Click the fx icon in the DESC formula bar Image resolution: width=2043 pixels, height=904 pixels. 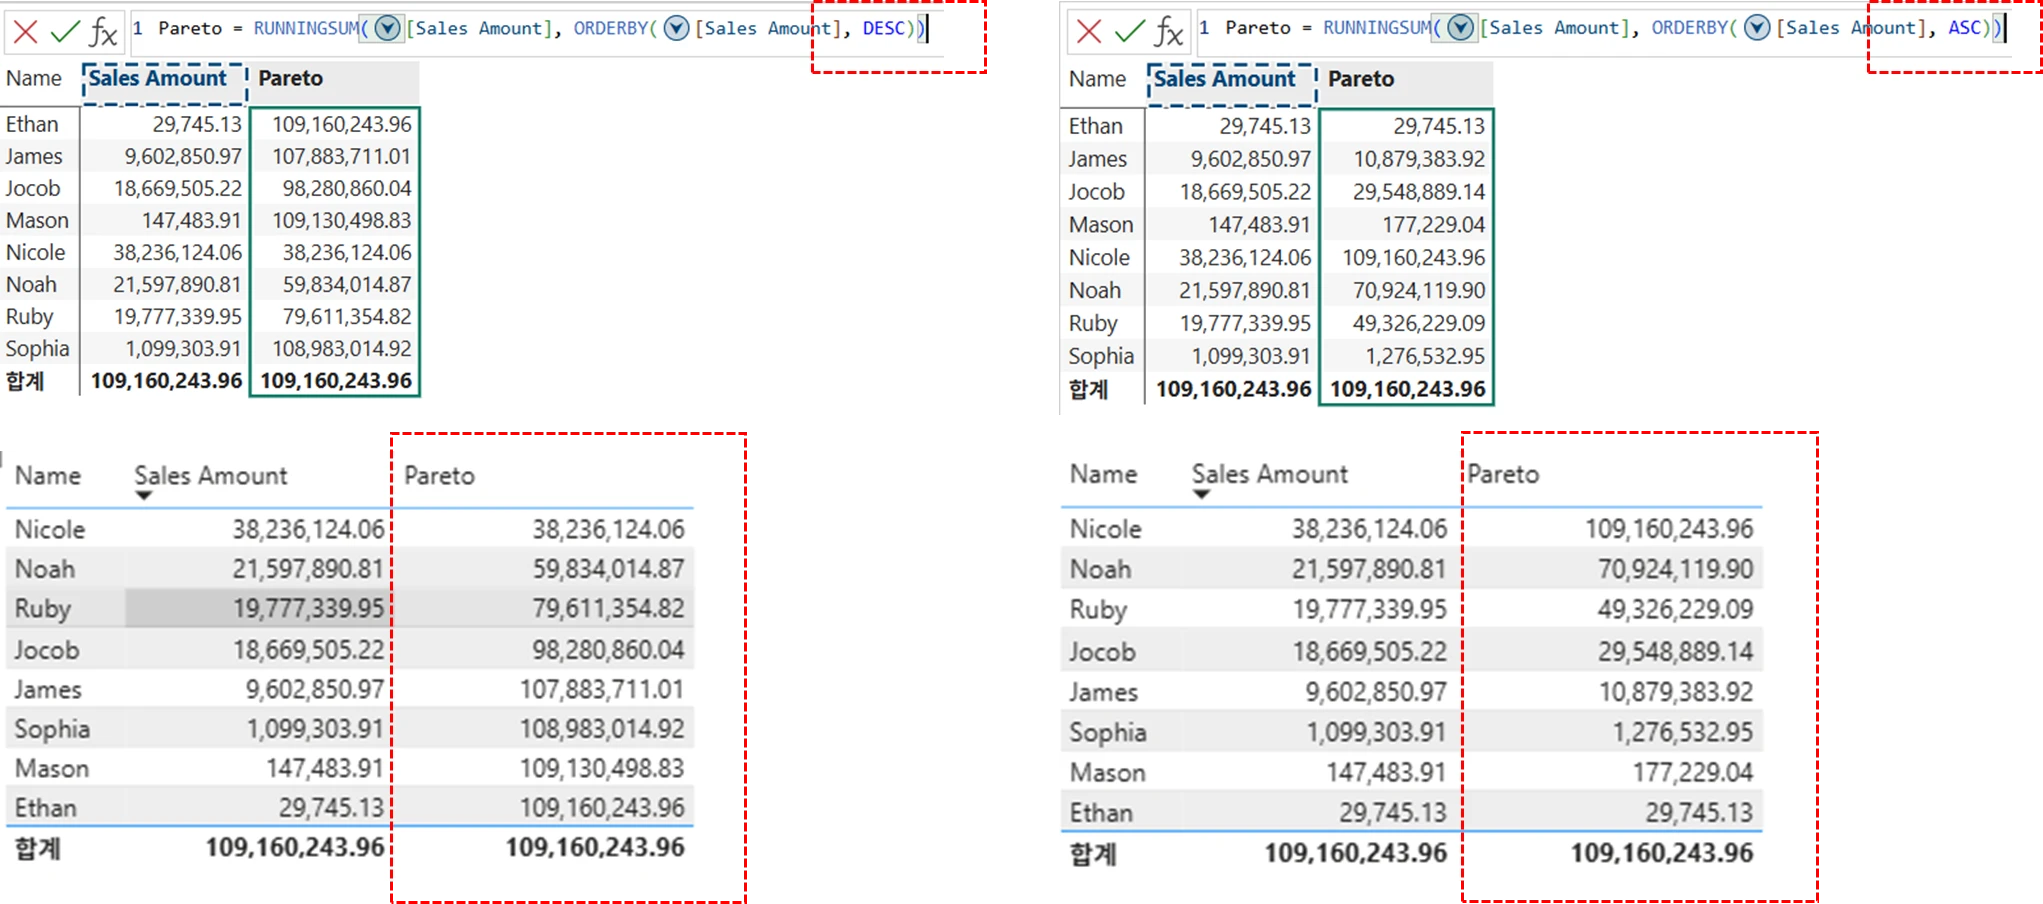click(103, 32)
